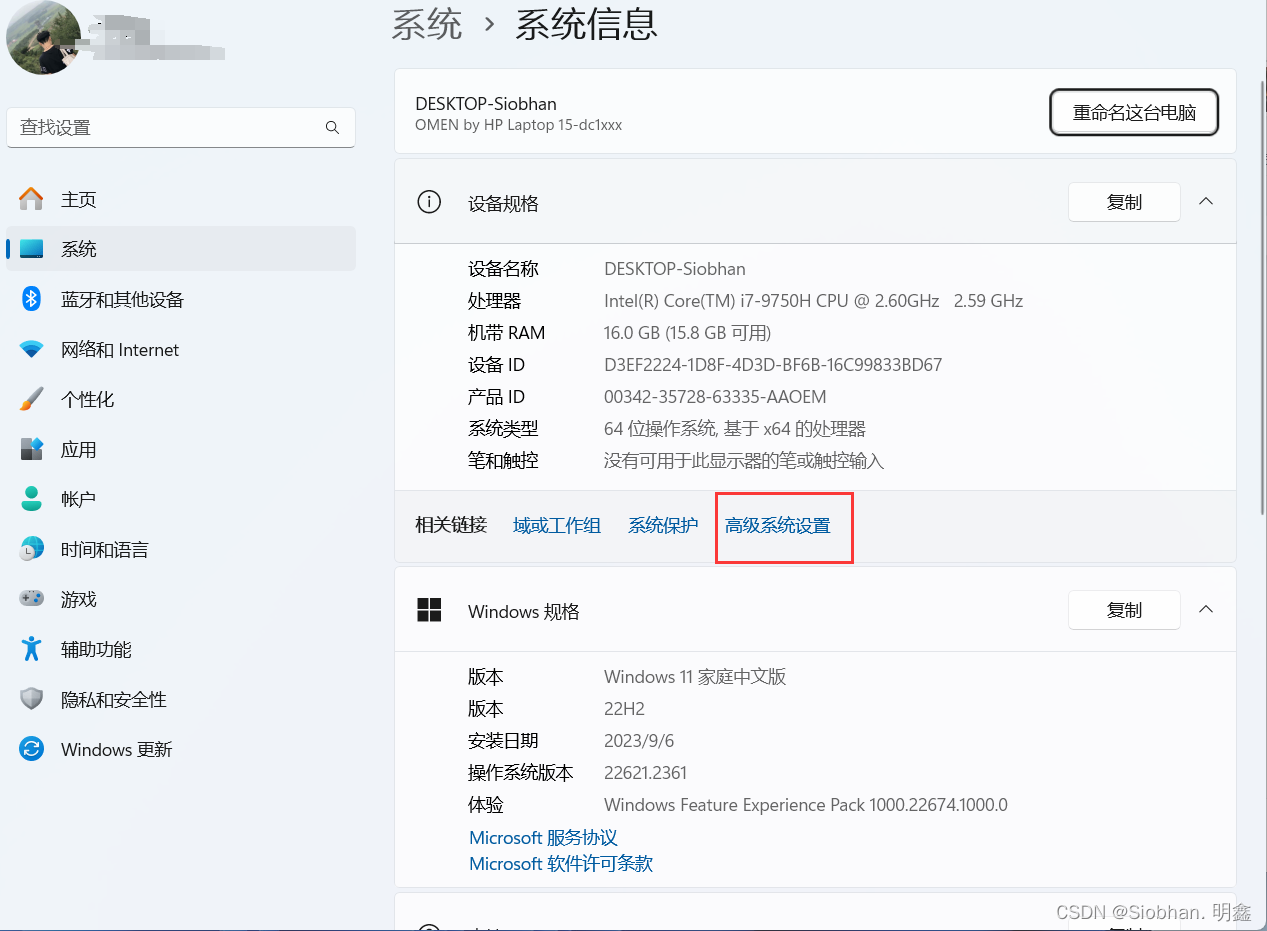Open Microsoft 软件许可条款 link
The height and width of the screenshot is (931, 1267).
(x=561, y=863)
